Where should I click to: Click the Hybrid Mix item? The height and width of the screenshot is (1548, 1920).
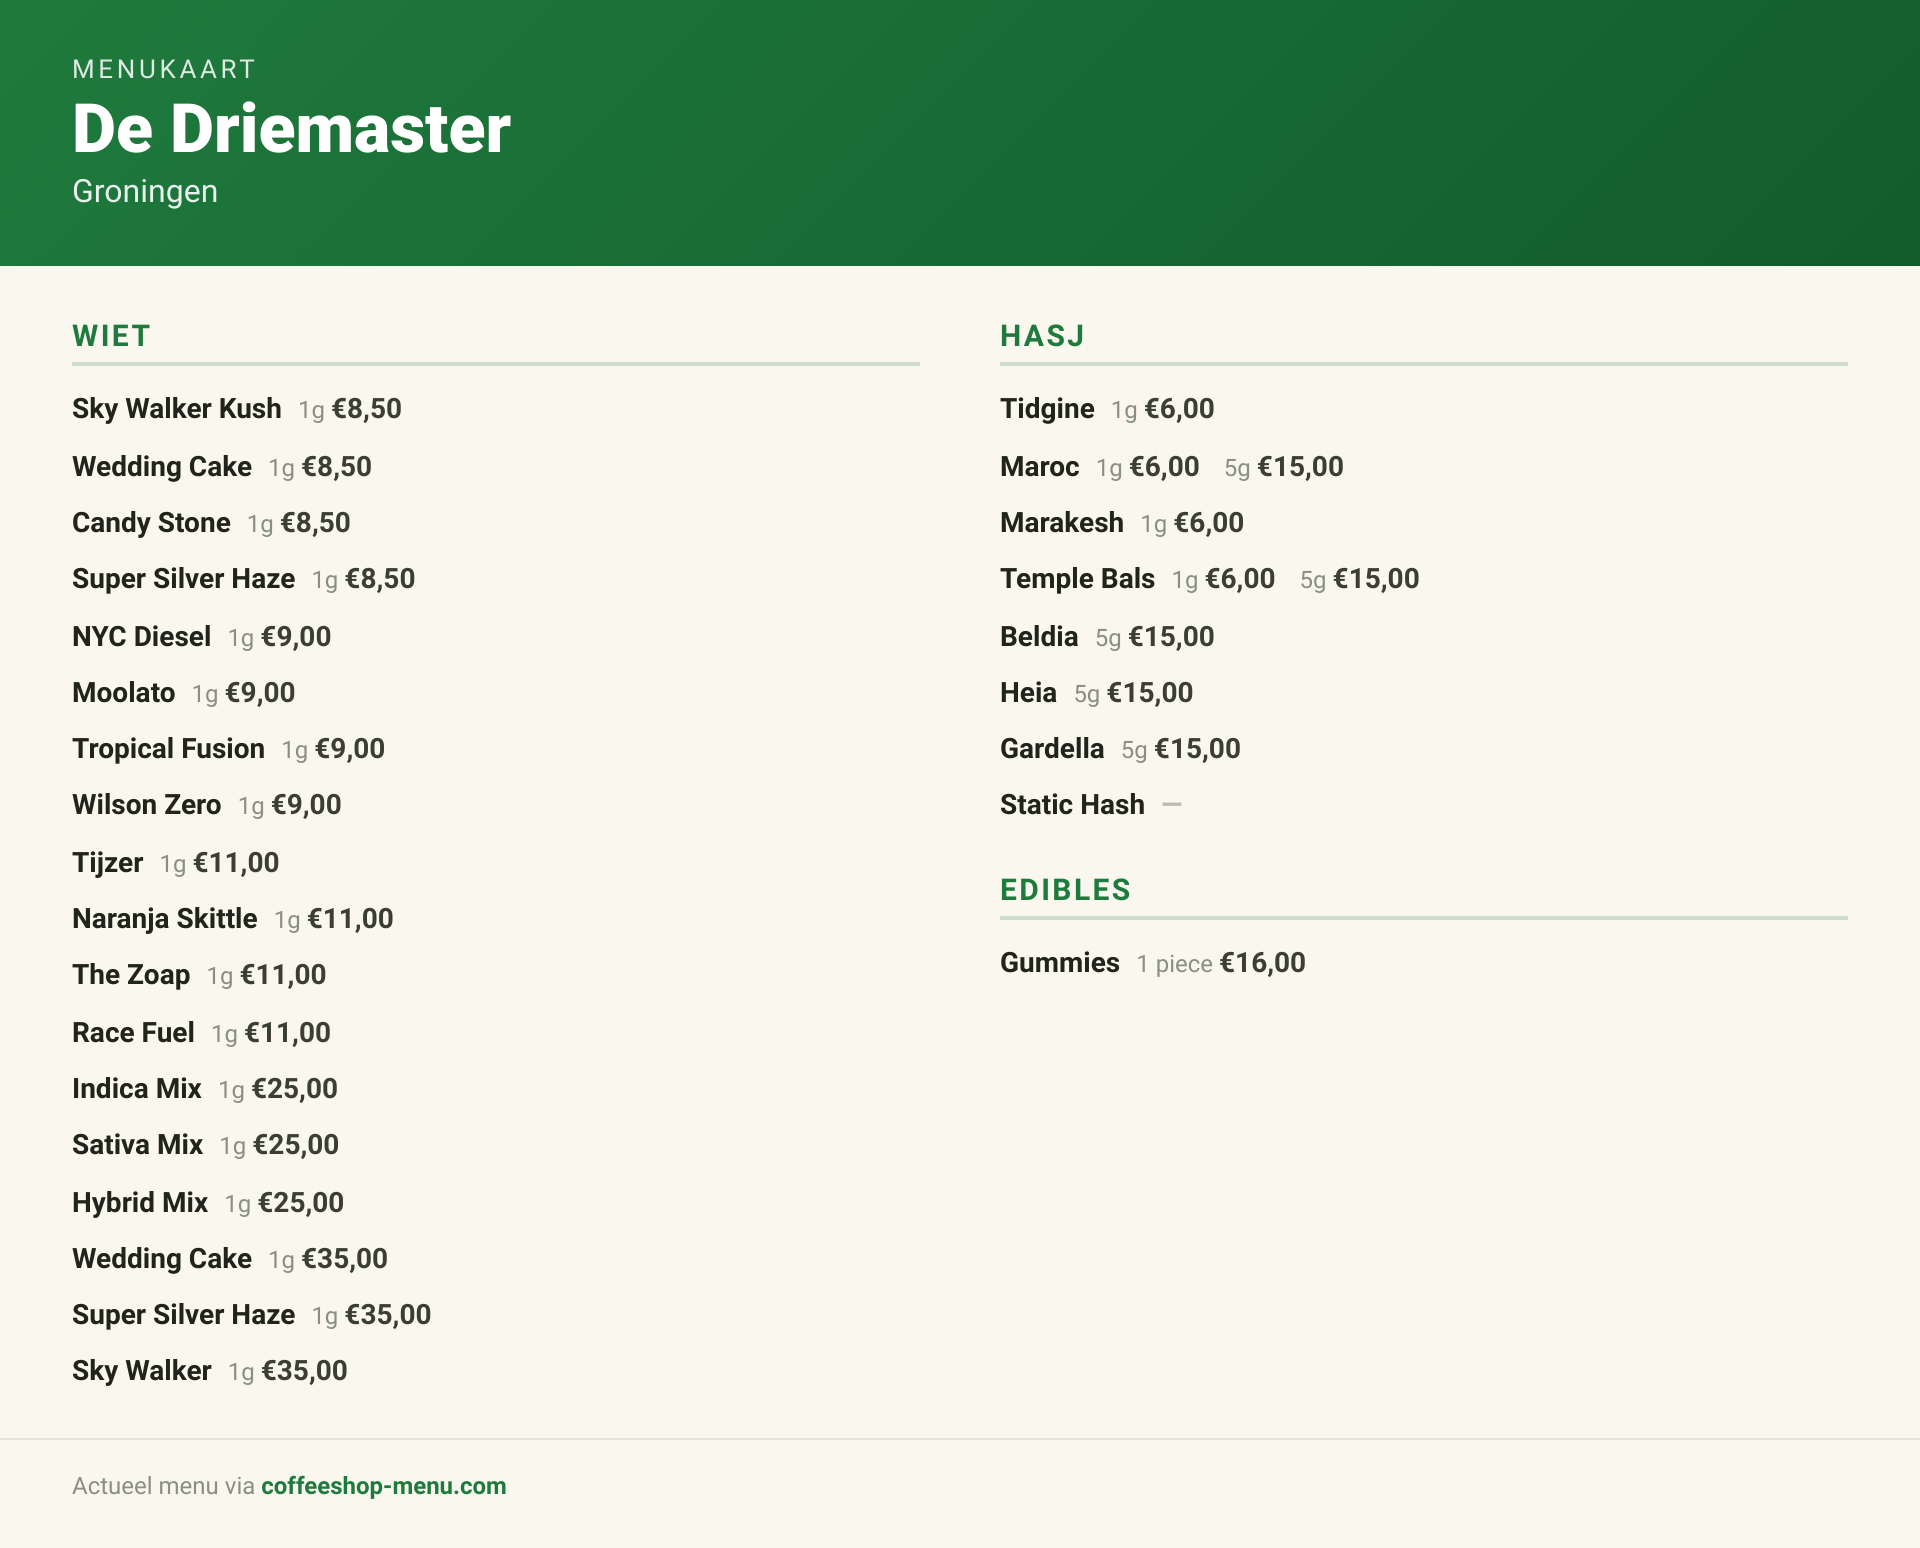(x=139, y=1203)
